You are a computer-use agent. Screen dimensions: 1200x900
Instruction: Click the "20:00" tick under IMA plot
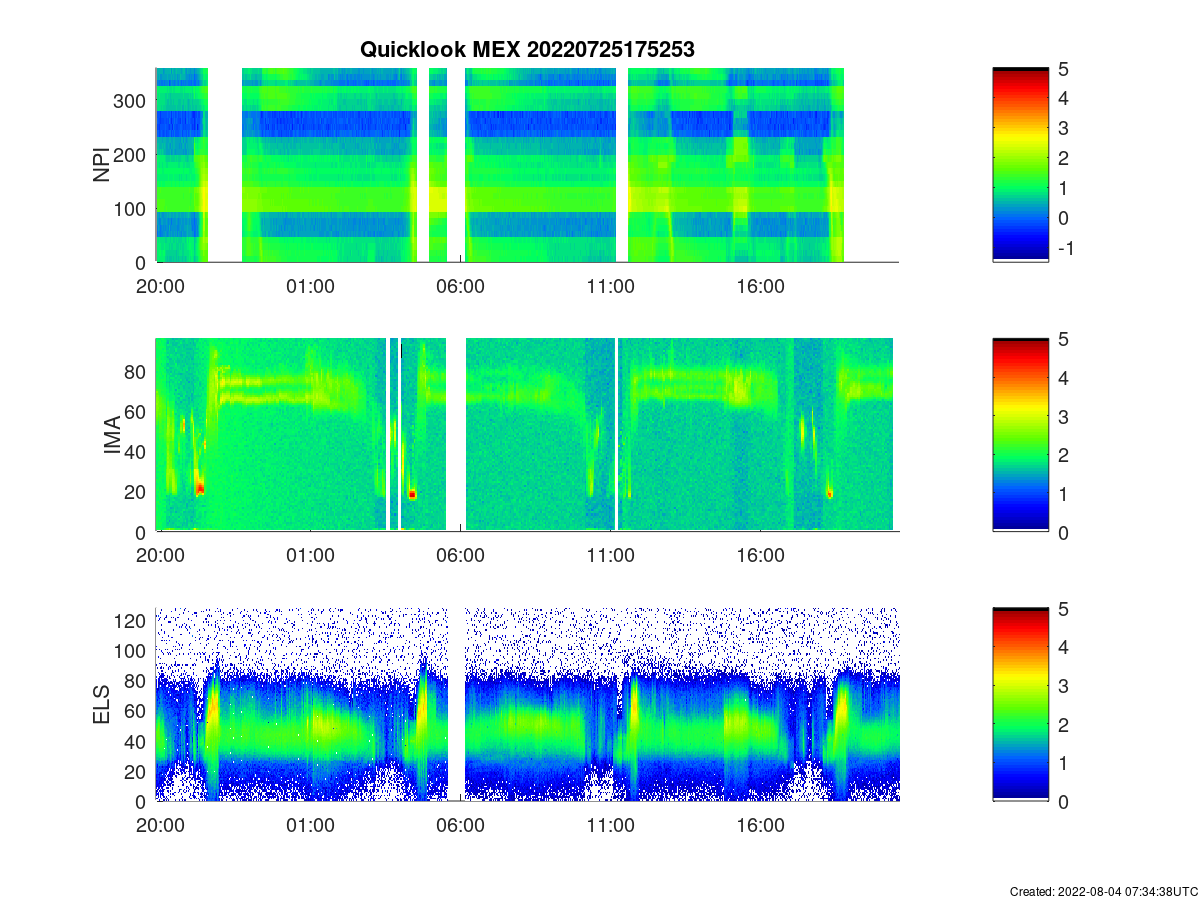160,556
